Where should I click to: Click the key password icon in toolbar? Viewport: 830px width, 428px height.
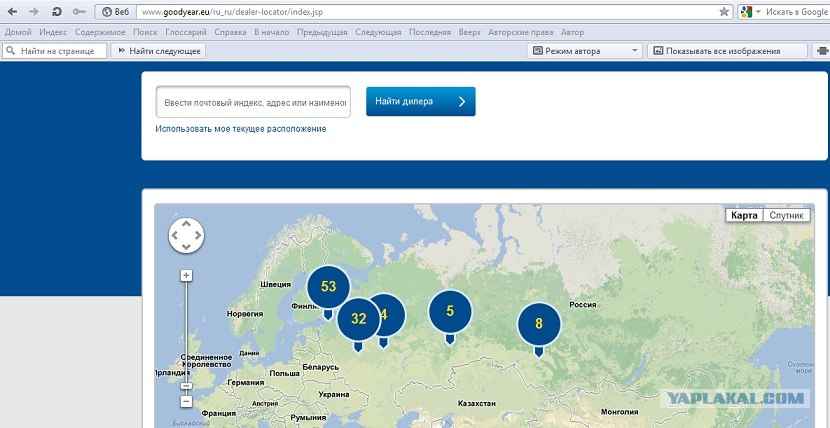pyautogui.click(x=79, y=12)
